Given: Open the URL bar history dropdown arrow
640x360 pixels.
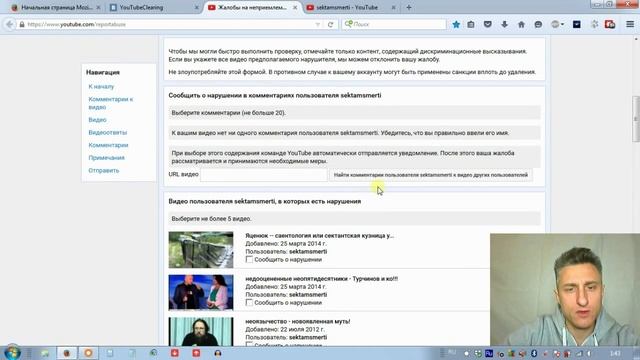Looking at the screenshot, I should (x=318, y=24).
